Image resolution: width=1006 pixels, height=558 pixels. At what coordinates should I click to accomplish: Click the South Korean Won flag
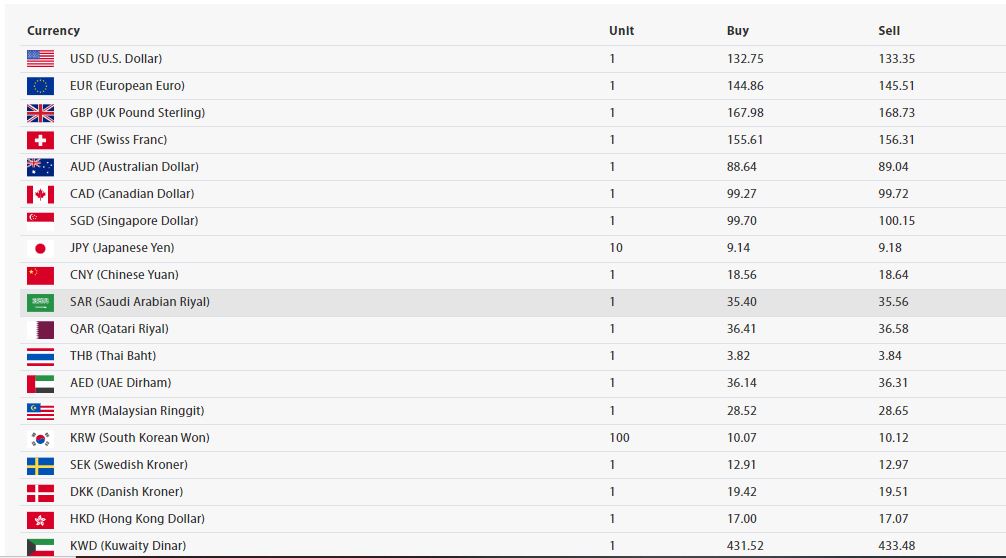click(x=40, y=438)
